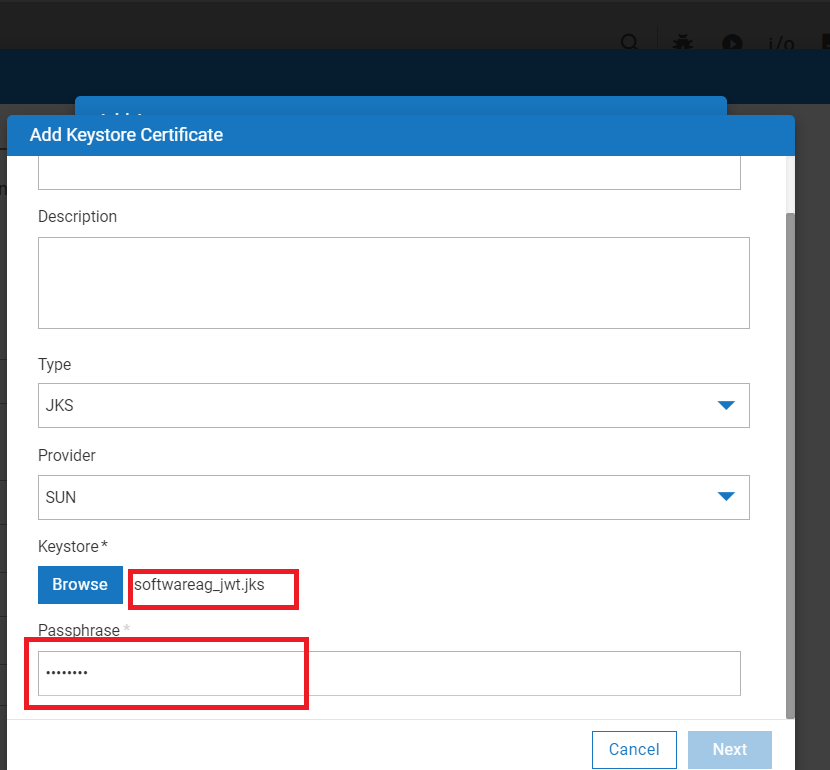Click the debug bug icon
830x770 pixels.
[683, 43]
